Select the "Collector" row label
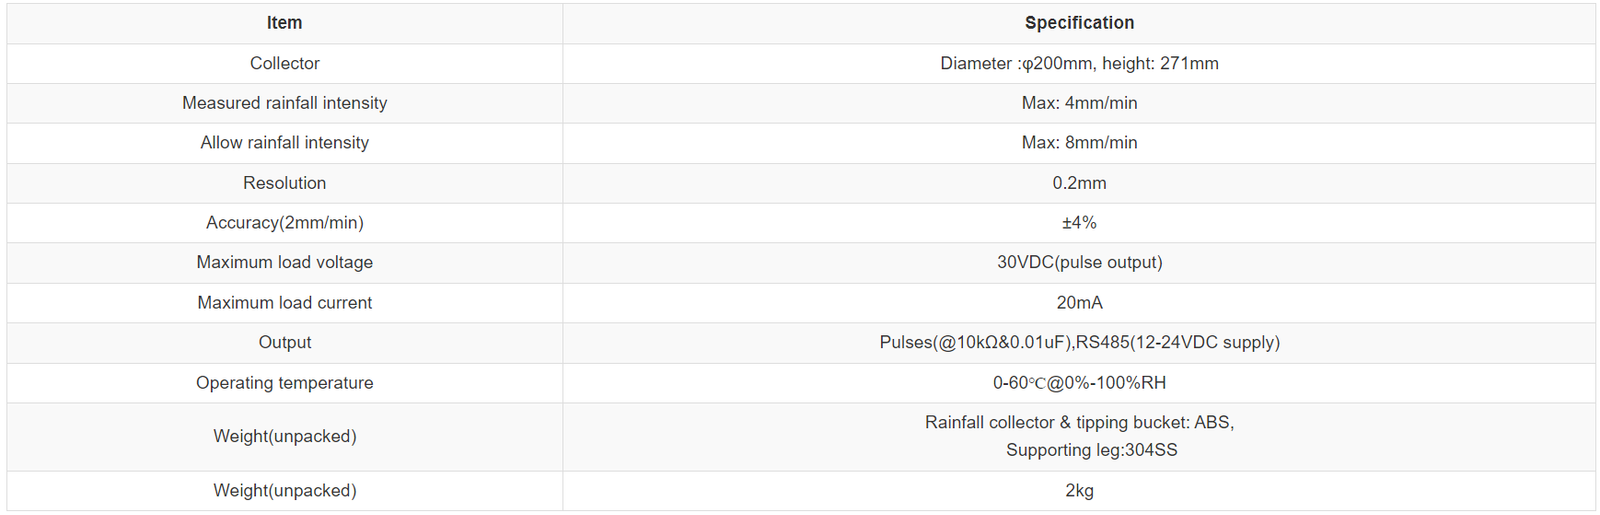Screen dimensions: 1600x515 pos(284,63)
